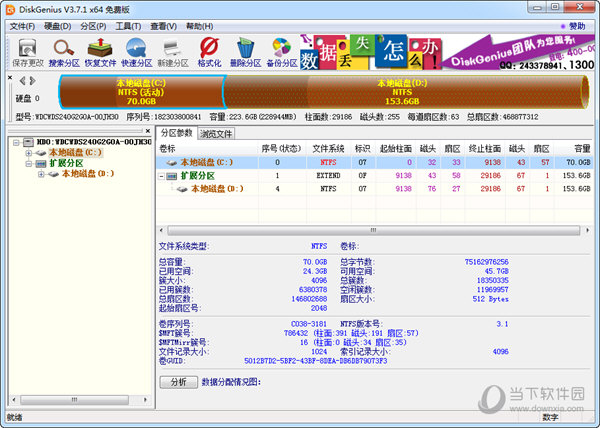
Task: Go to next disk with right arrow
Action: (33, 81)
